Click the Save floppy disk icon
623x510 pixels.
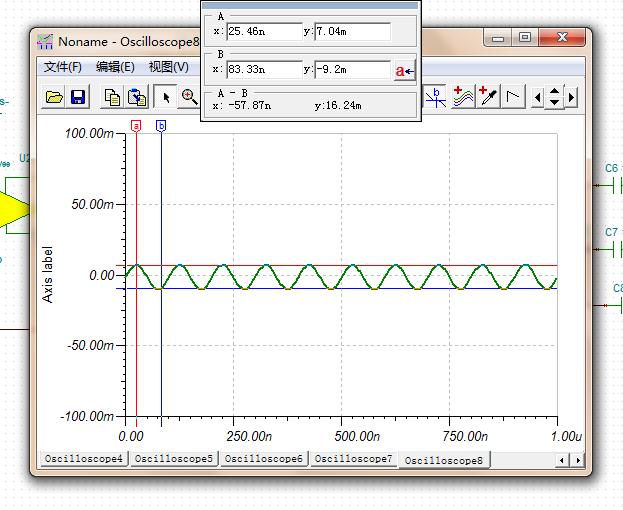pyautogui.click(x=78, y=97)
